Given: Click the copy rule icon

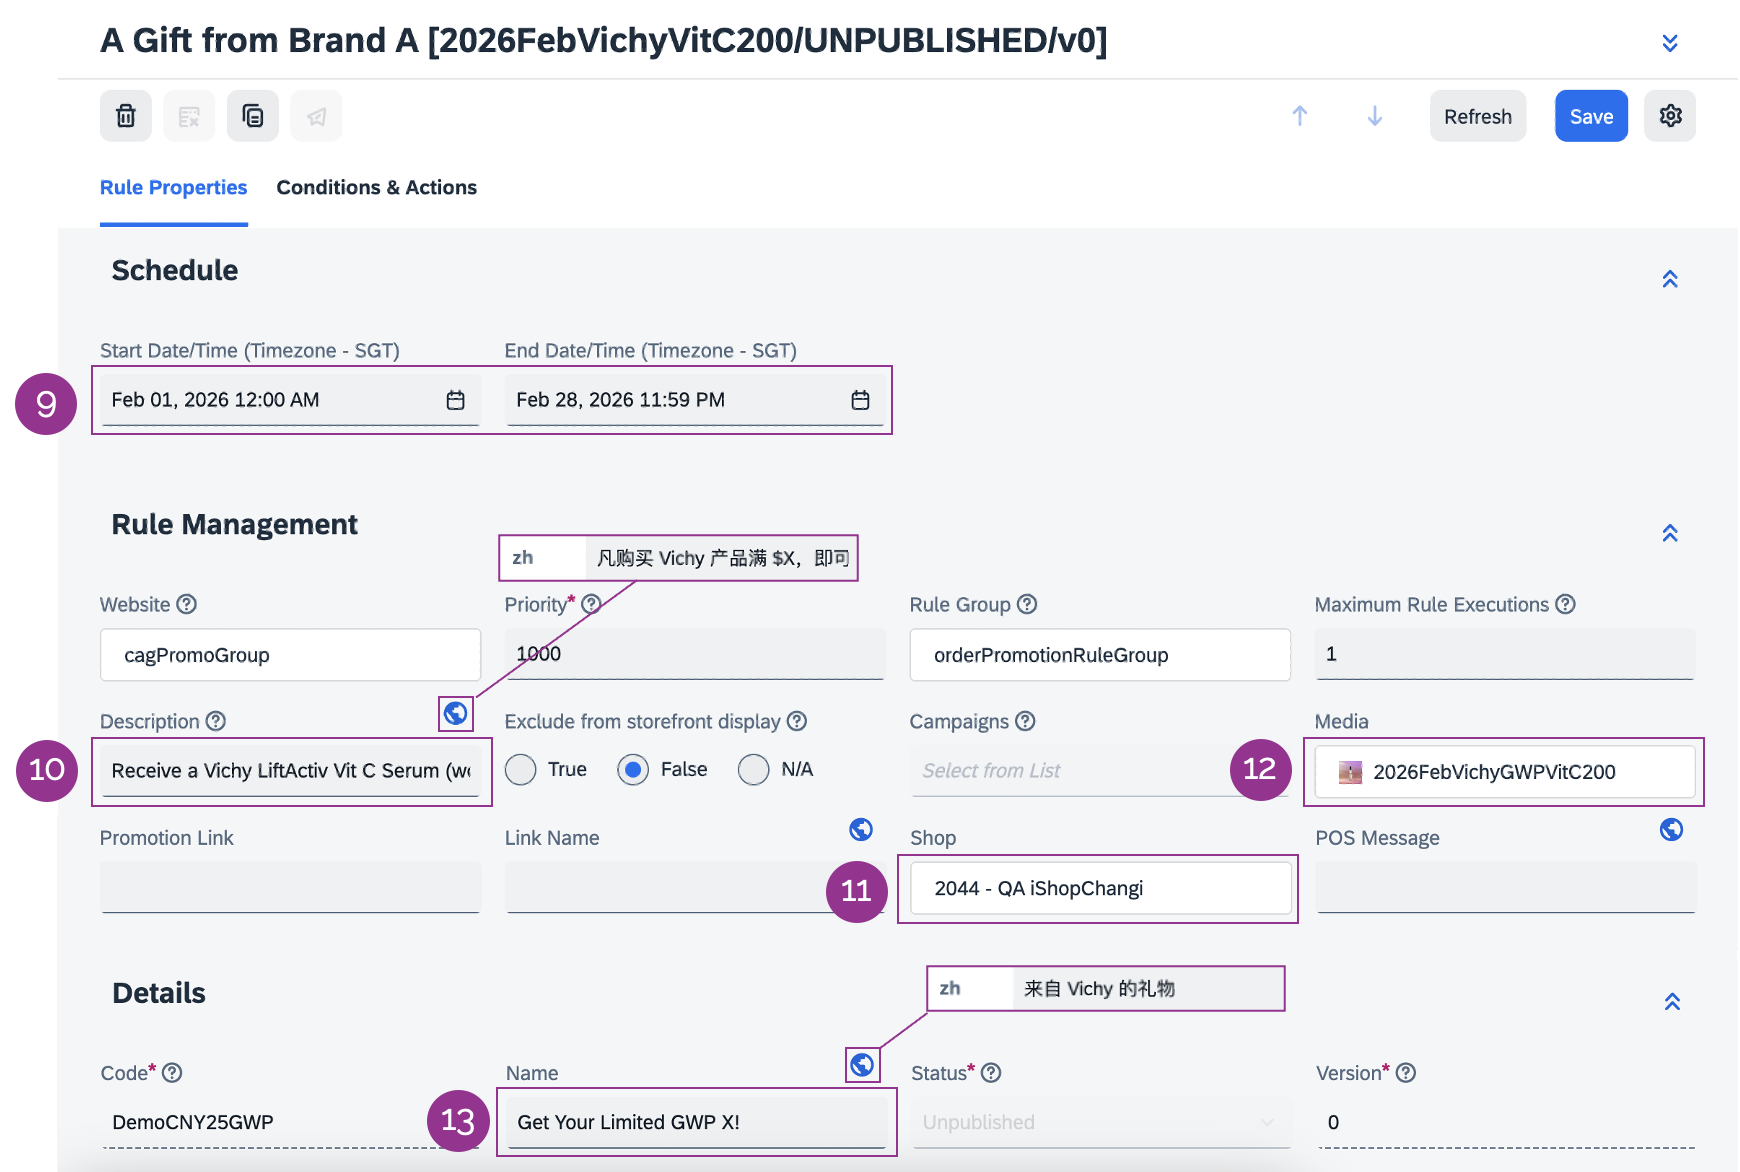Looking at the screenshot, I should coord(253,116).
